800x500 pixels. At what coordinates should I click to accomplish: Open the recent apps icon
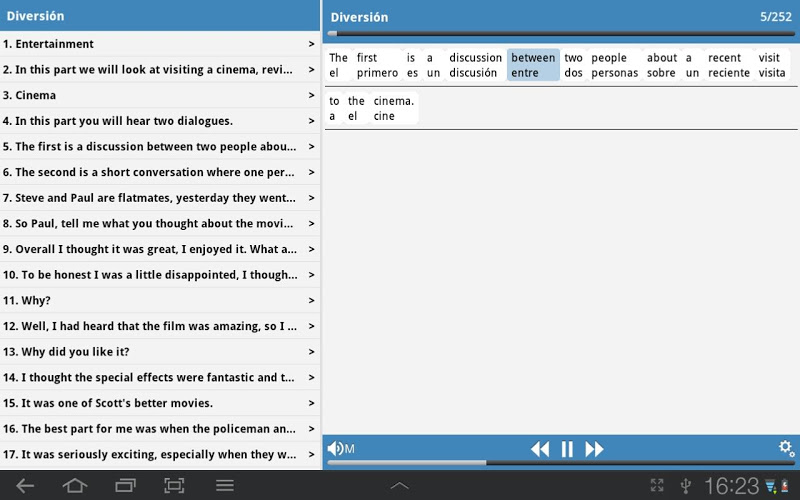click(x=125, y=486)
